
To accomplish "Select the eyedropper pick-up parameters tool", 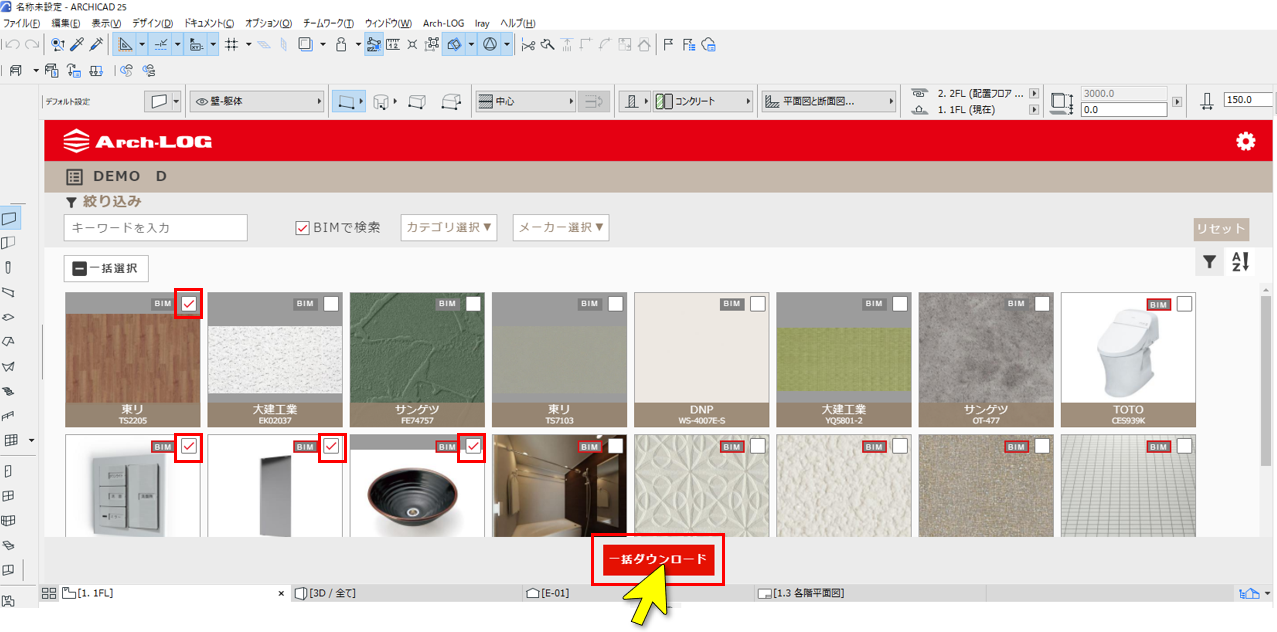I will (x=76, y=44).
